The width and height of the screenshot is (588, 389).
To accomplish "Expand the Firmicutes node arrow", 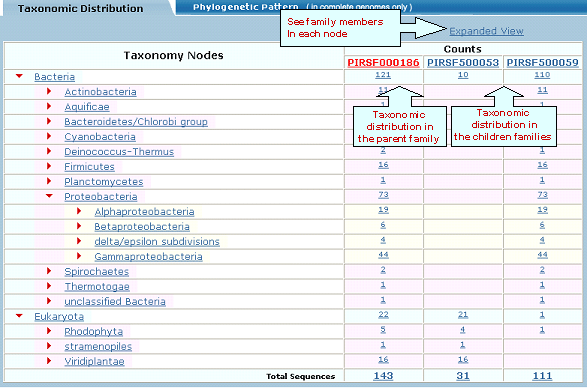I will coord(49,166).
